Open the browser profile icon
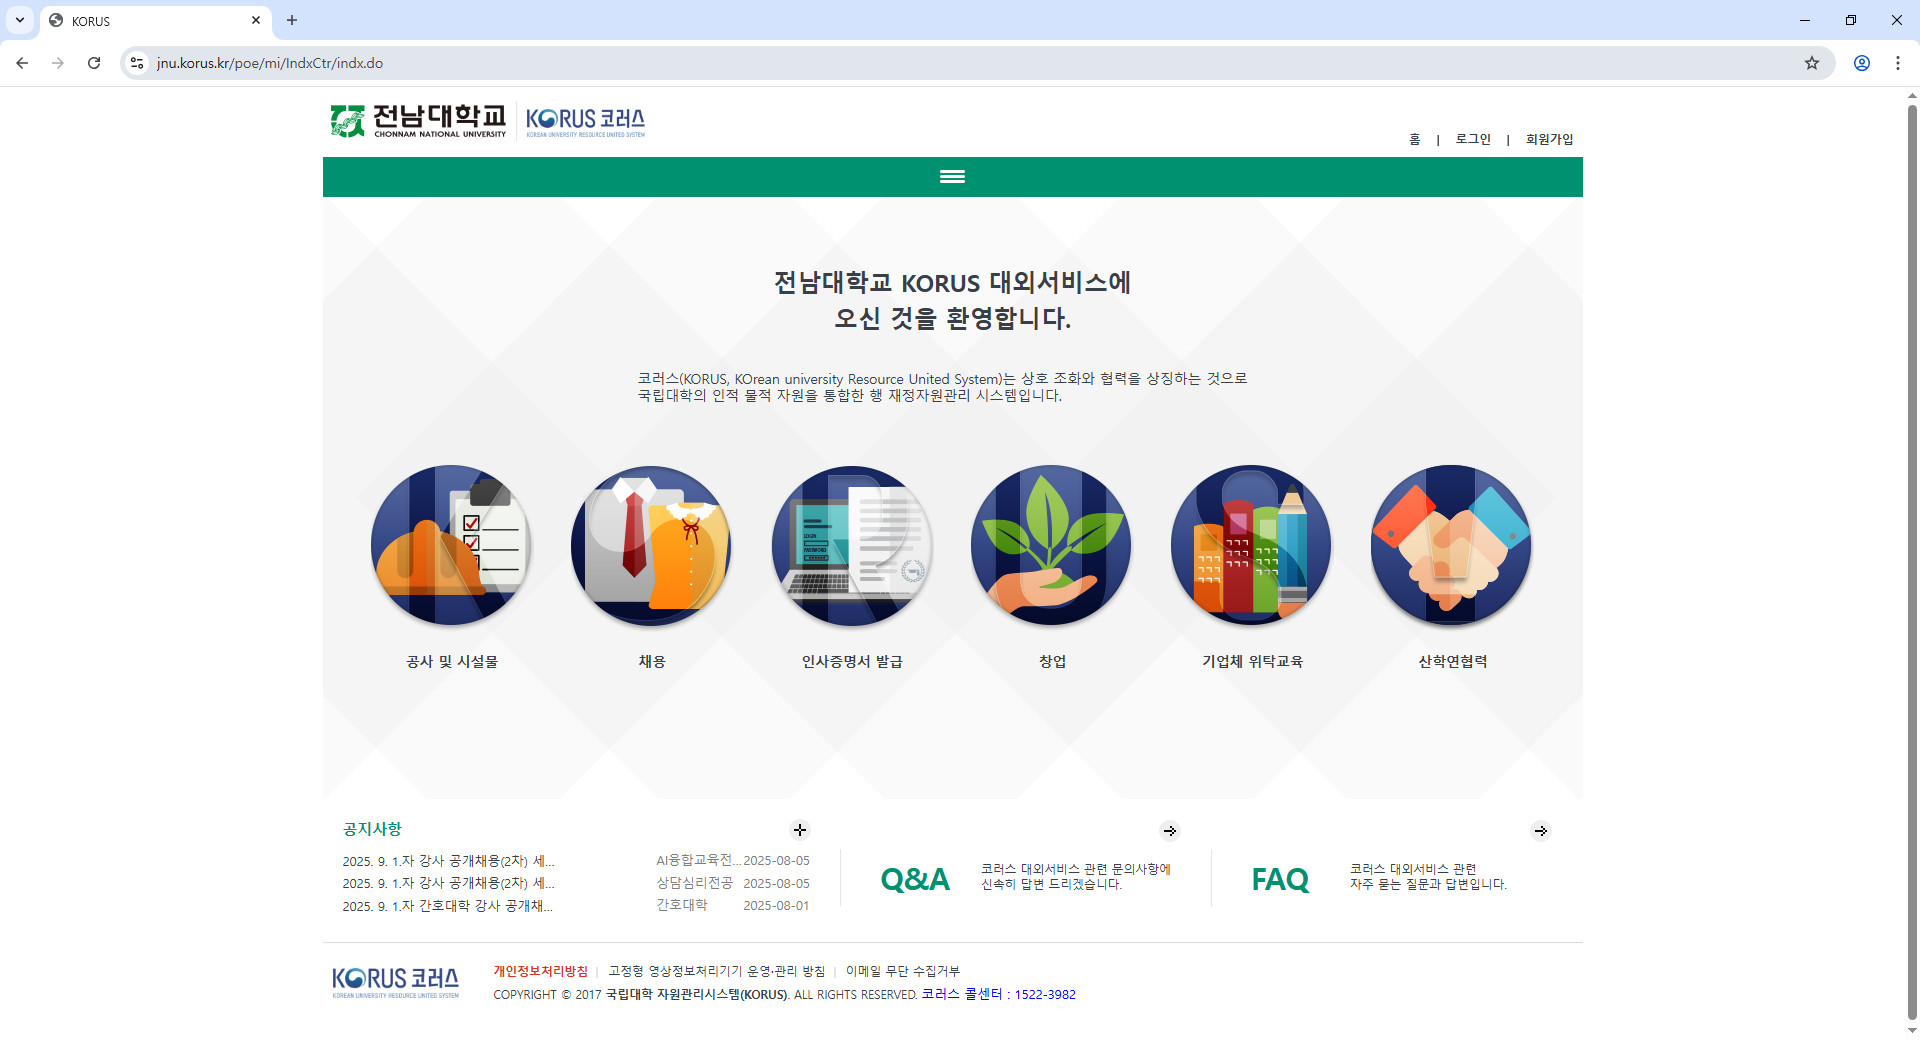The height and width of the screenshot is (1040, 1920). (x=1861, y=62)
